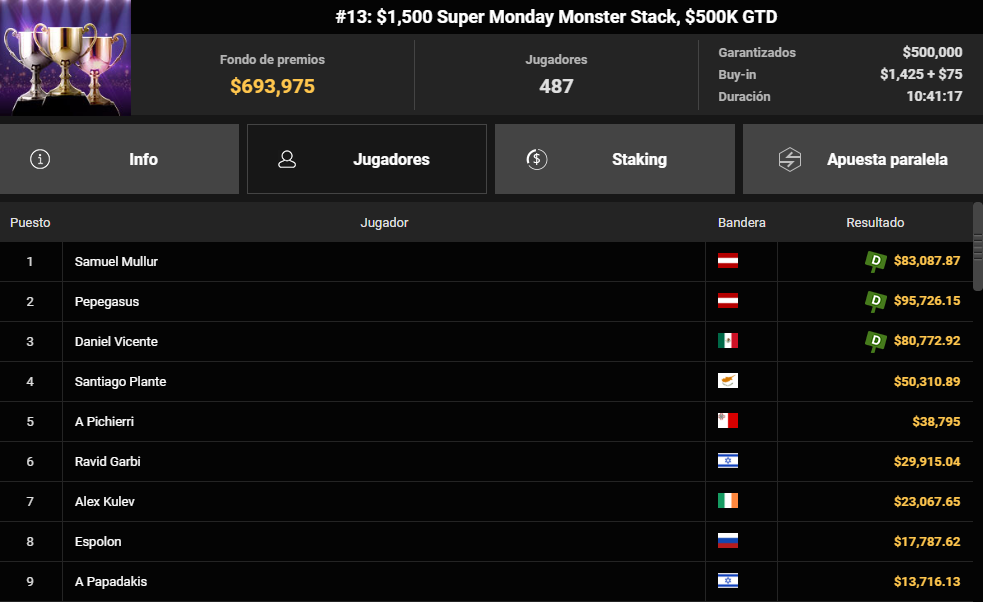
Task: Click the Jugadores person icon
Action: pos(287,159)
